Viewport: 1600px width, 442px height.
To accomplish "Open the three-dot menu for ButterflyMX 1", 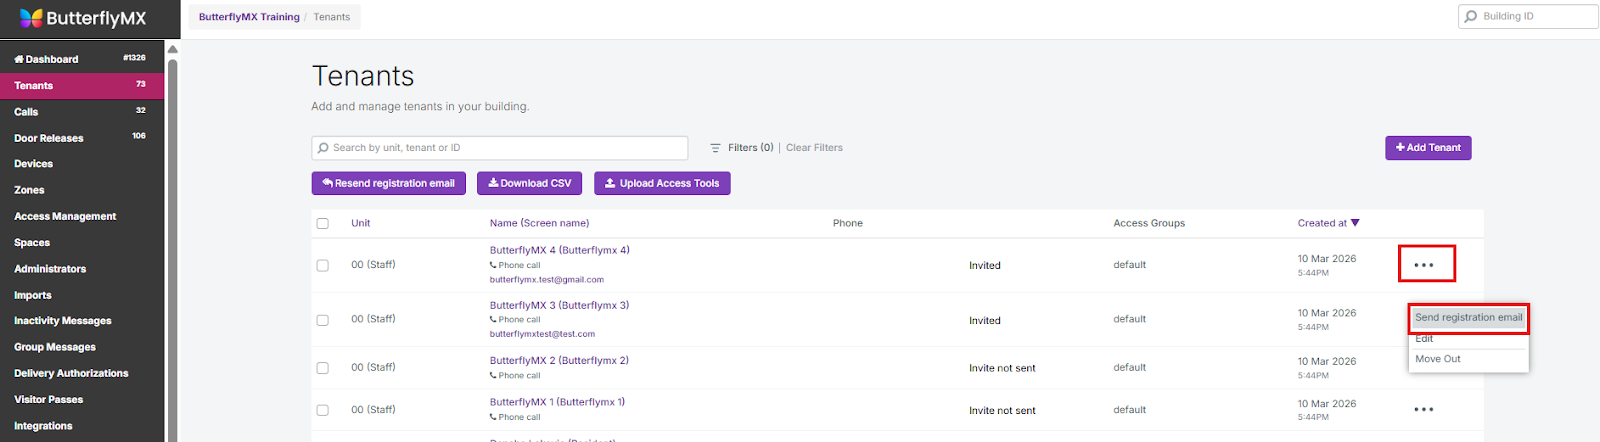I will coord(1424,410).
